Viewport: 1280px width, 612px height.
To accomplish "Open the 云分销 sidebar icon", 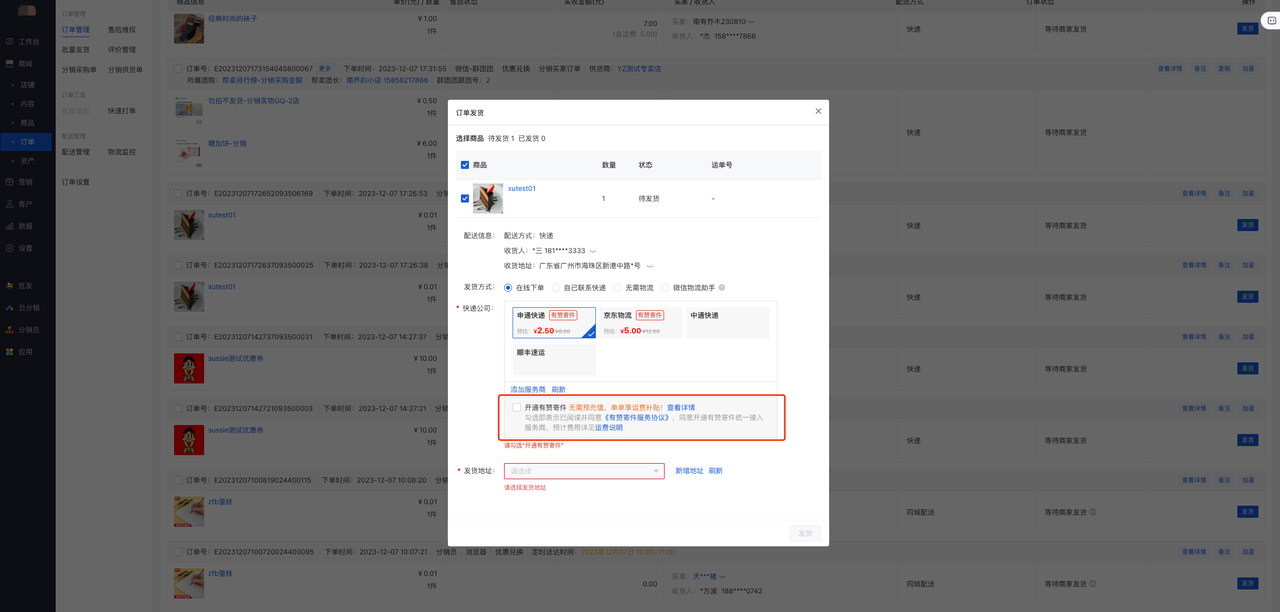I will tap(10, 308).
